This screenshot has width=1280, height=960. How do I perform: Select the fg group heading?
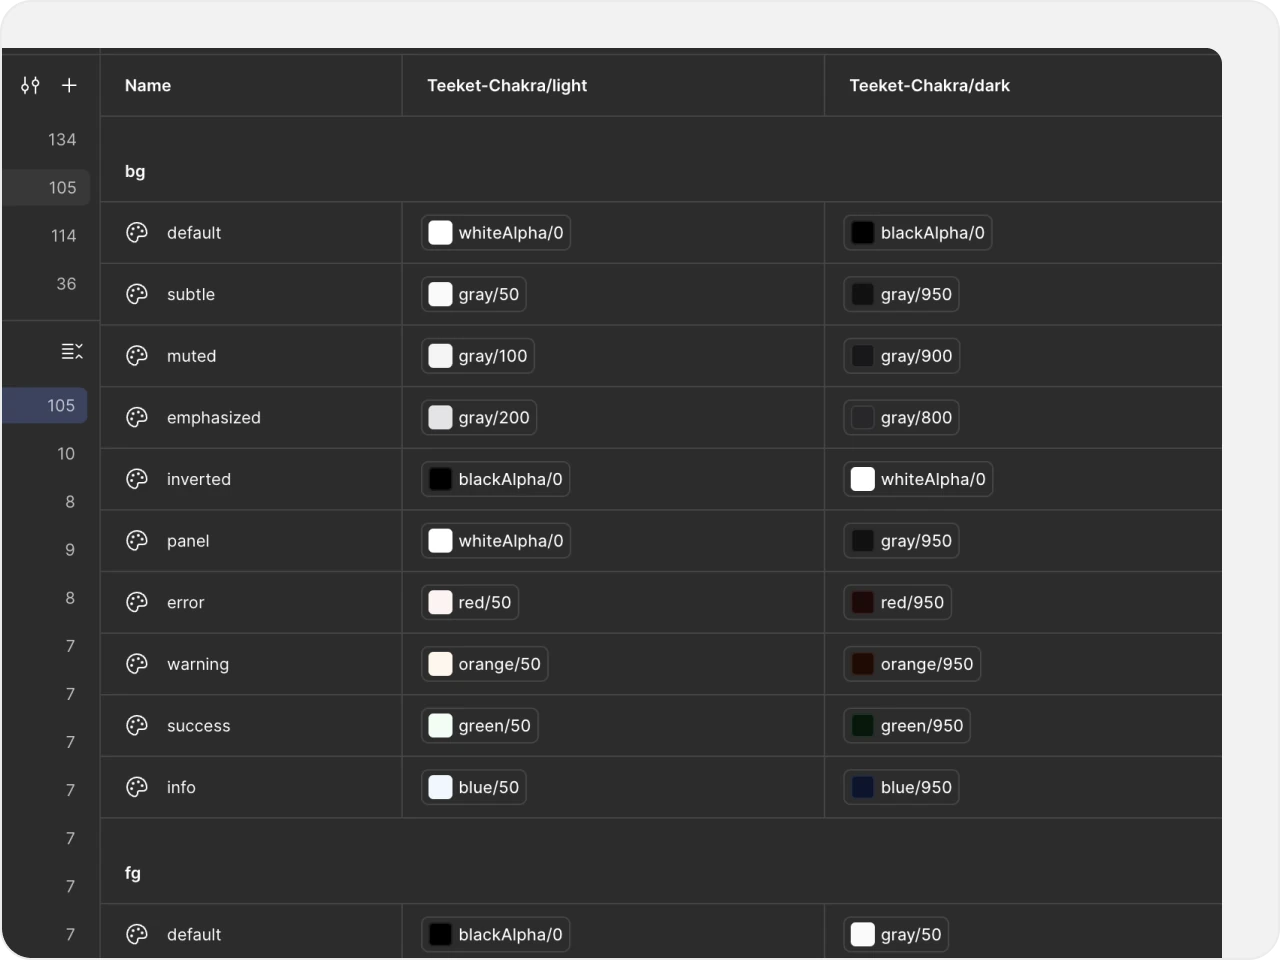[x=133, y=873]
